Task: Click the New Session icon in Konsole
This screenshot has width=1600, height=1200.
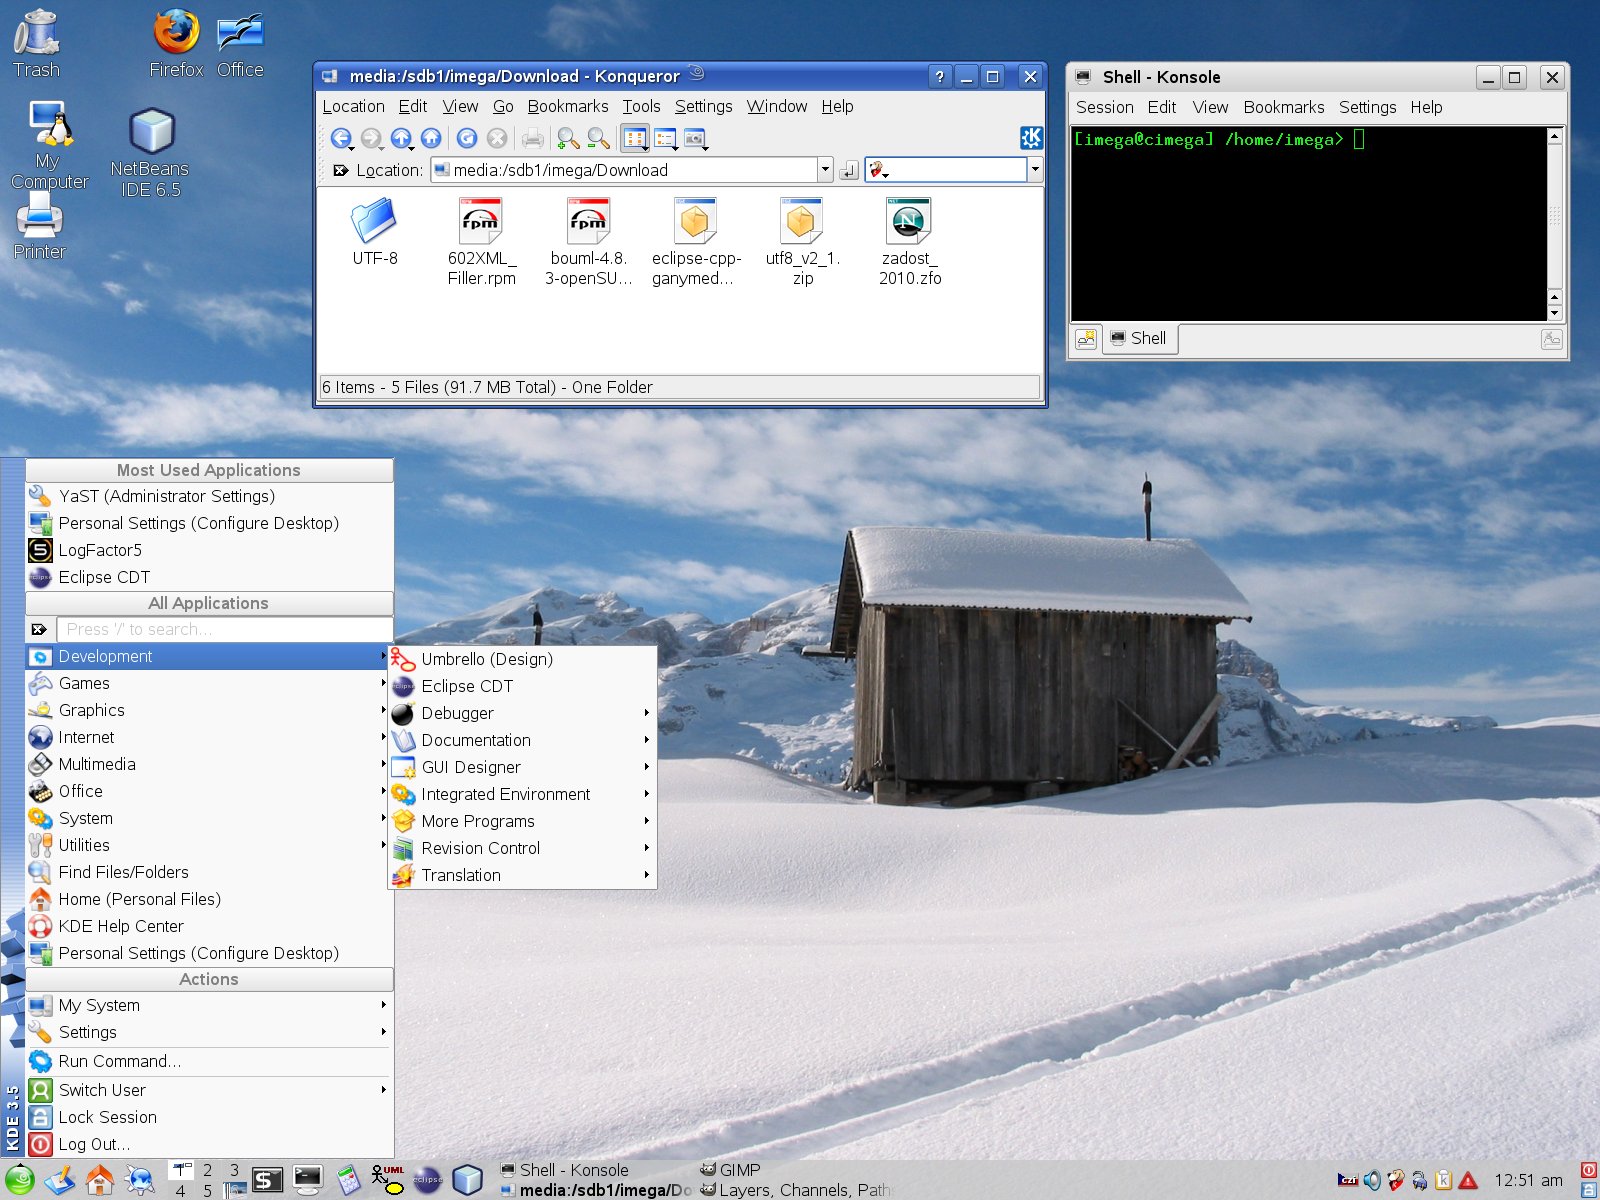Action: [1086, 339]
